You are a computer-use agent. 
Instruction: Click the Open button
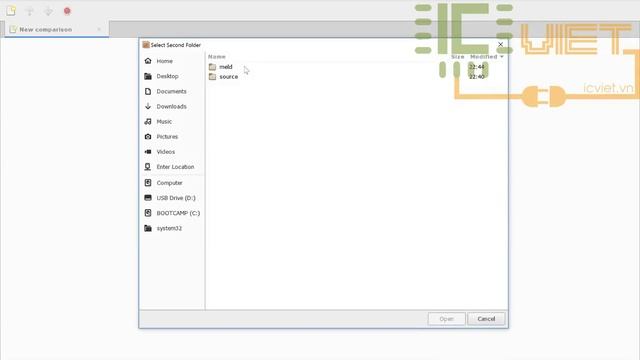pos(447,319)
